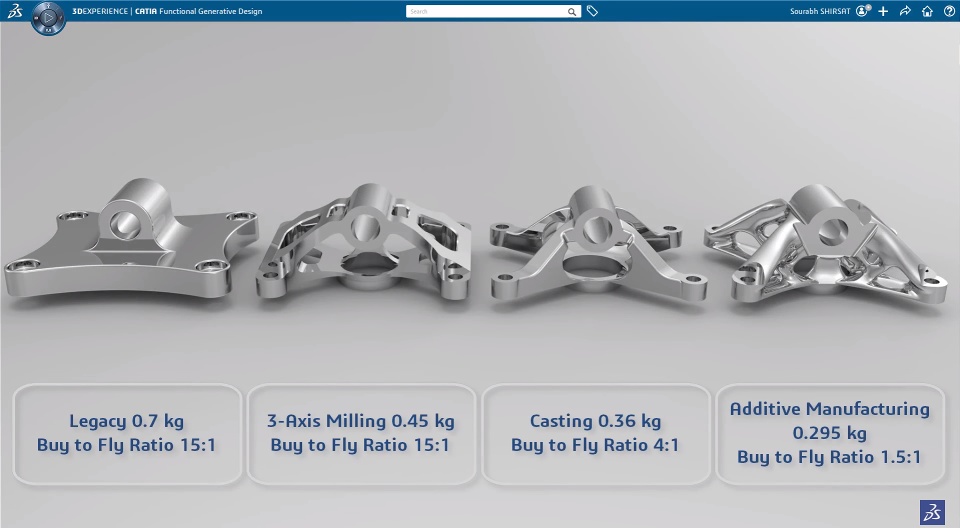The image size is (960, 528).
Task: Click the Sourabh SHIRSAT user name
Action: click(820, 11)
